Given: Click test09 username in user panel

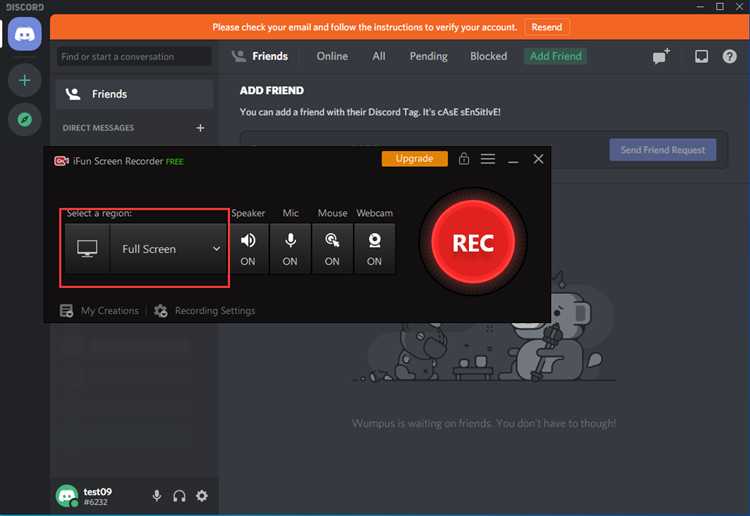Looking at the screenshot, I should pos(98,492).
